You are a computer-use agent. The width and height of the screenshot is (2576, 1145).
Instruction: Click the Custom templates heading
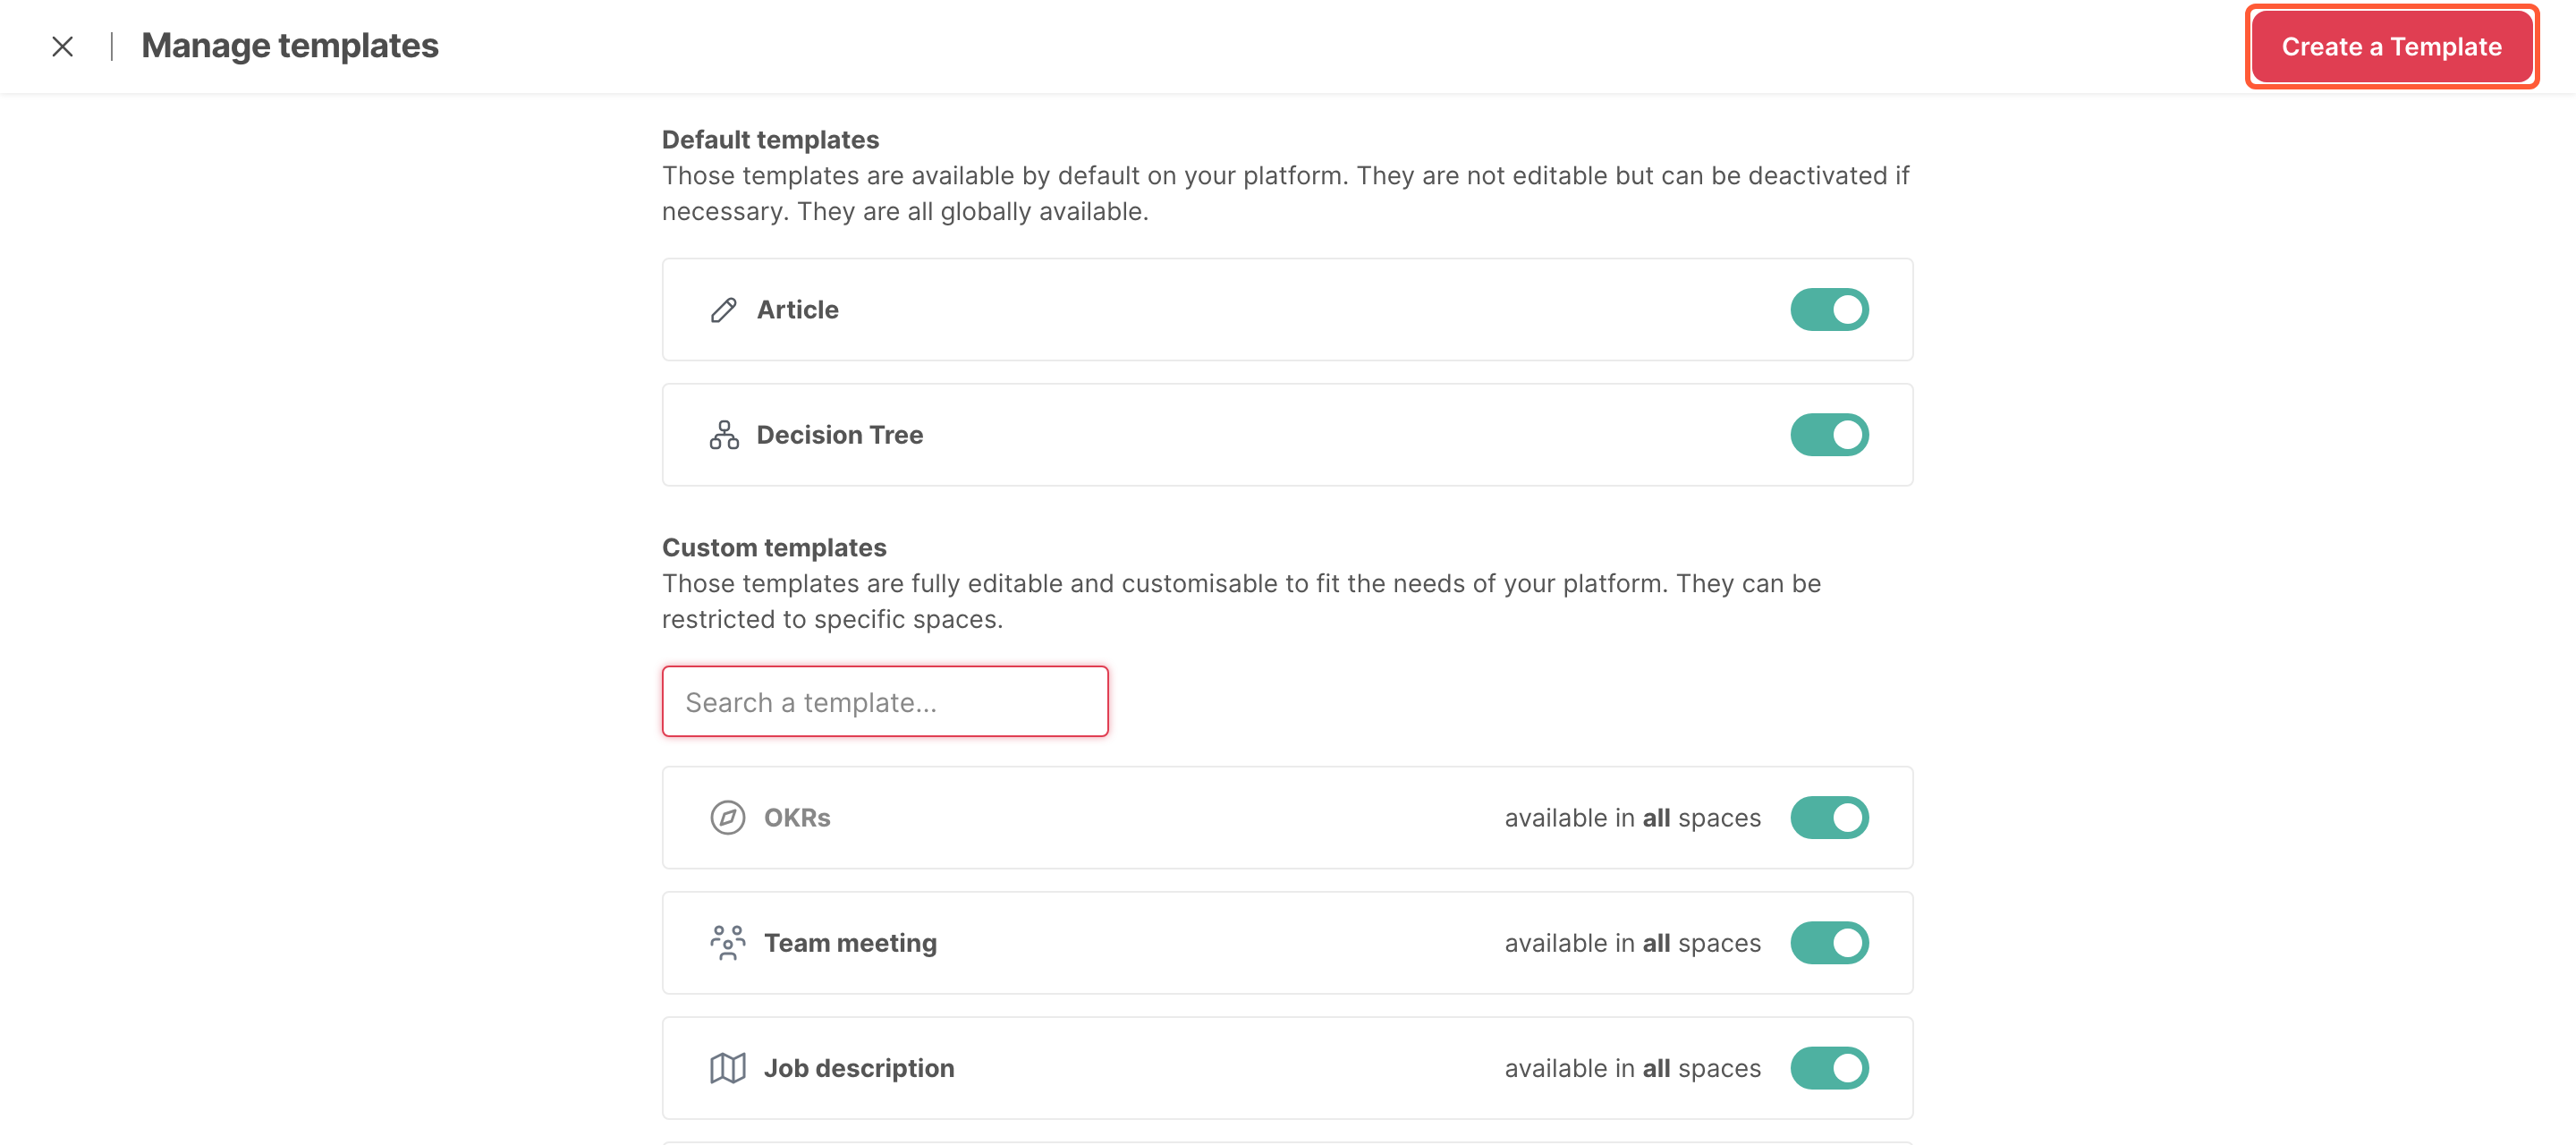pos(774,548)
